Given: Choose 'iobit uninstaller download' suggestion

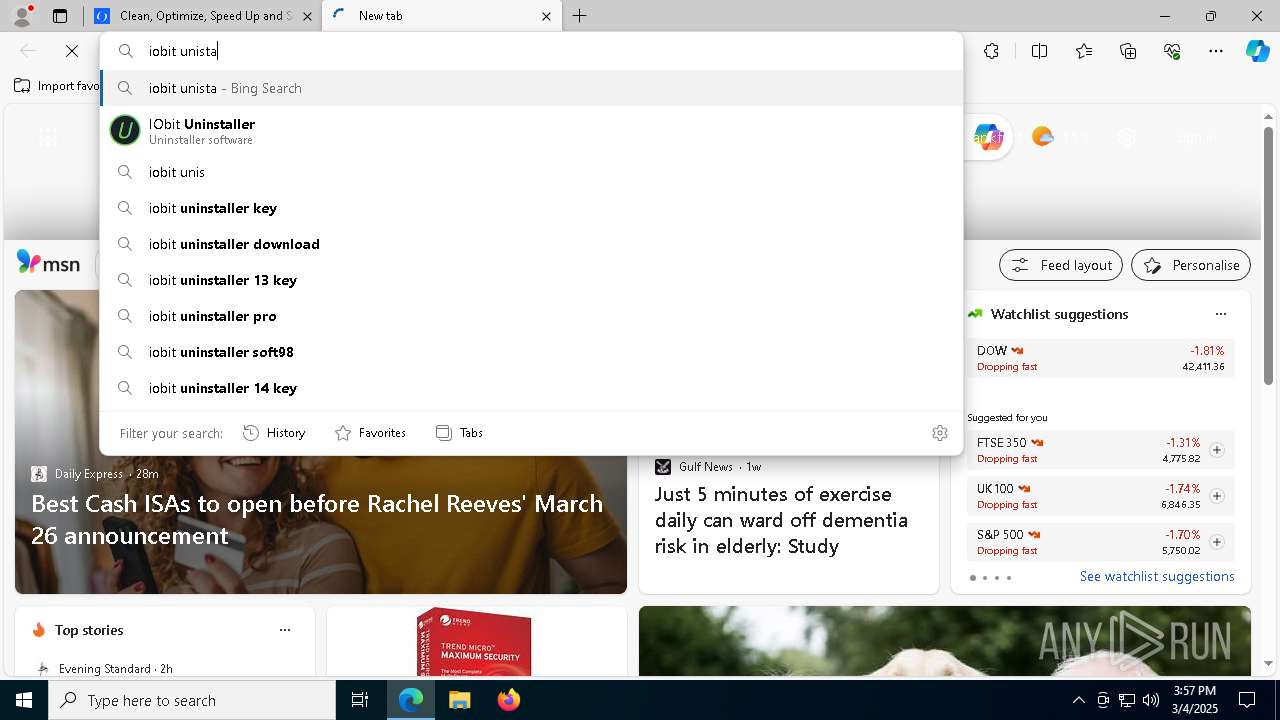Looking at the screenshot, I should coord(531,244).
